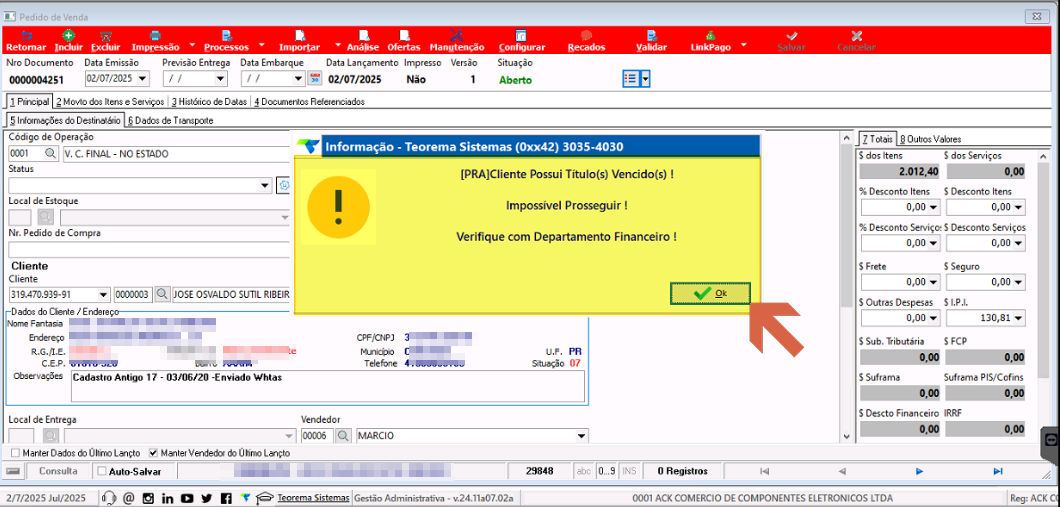Uncheck Manter Vendedor do Último Lançto

[x=153, y=453]
